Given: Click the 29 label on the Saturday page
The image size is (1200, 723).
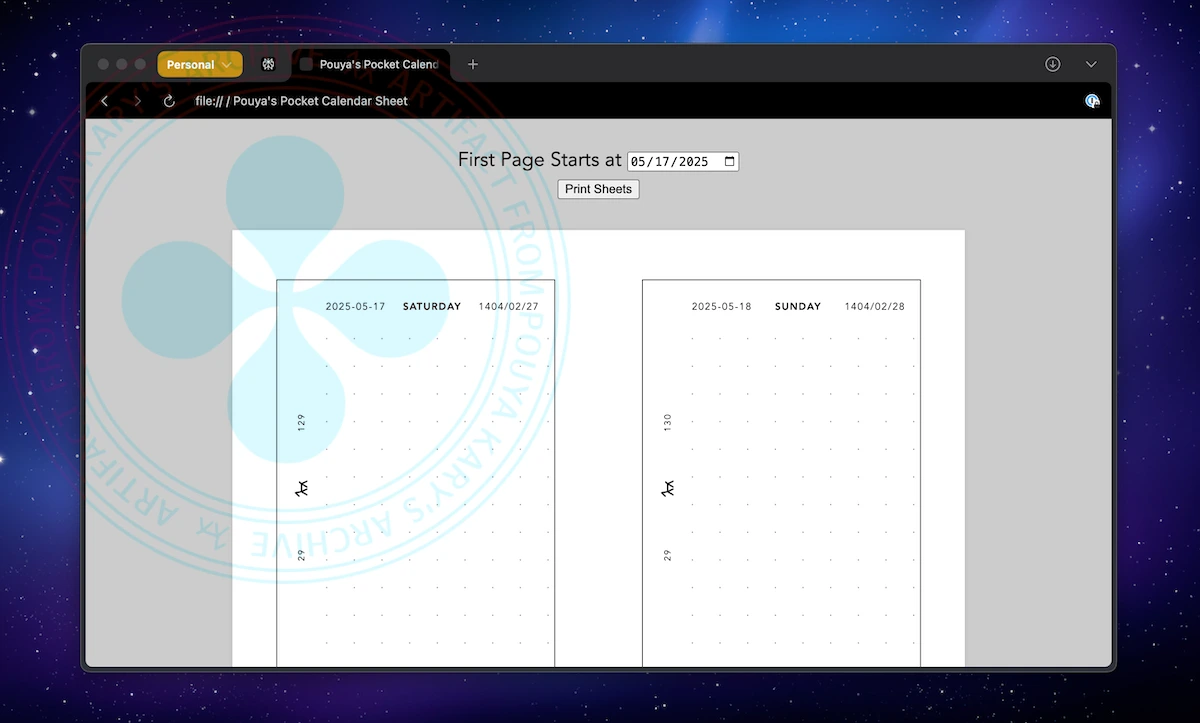Looking at the screenshot, I should (301, 554).
